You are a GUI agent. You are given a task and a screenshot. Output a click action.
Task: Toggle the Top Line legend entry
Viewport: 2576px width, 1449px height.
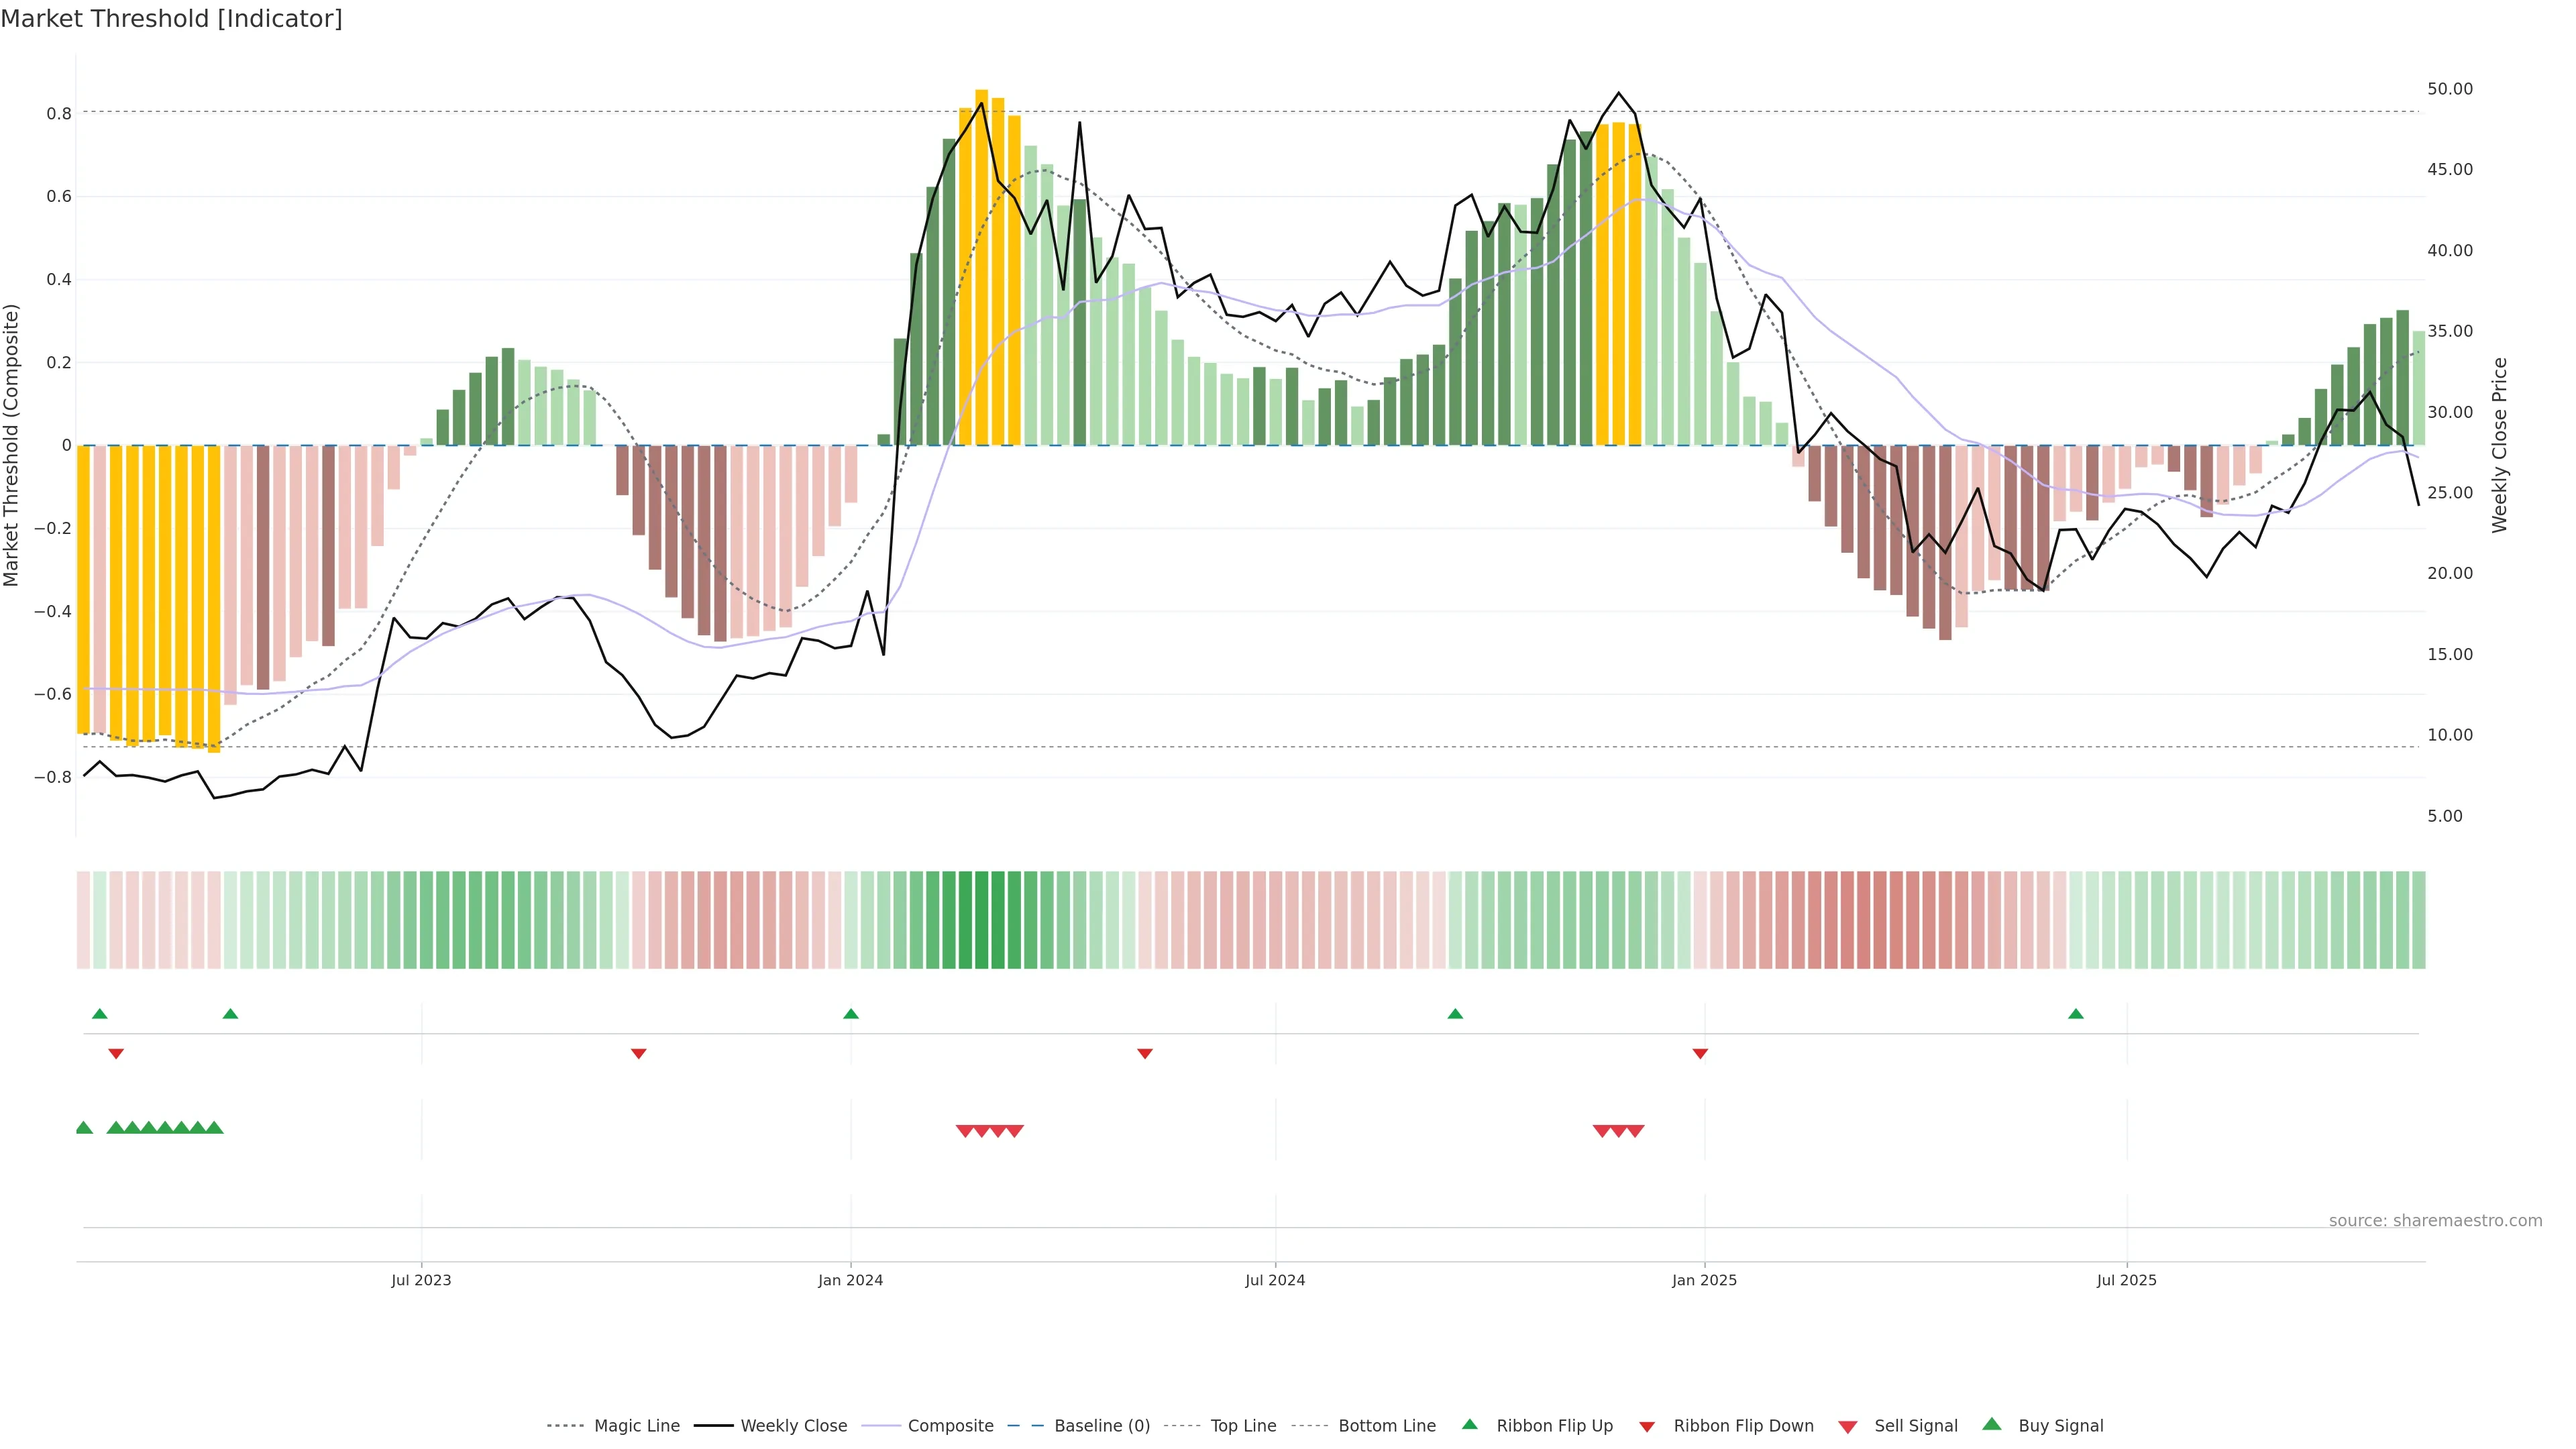click(x=1243, y=1426)
